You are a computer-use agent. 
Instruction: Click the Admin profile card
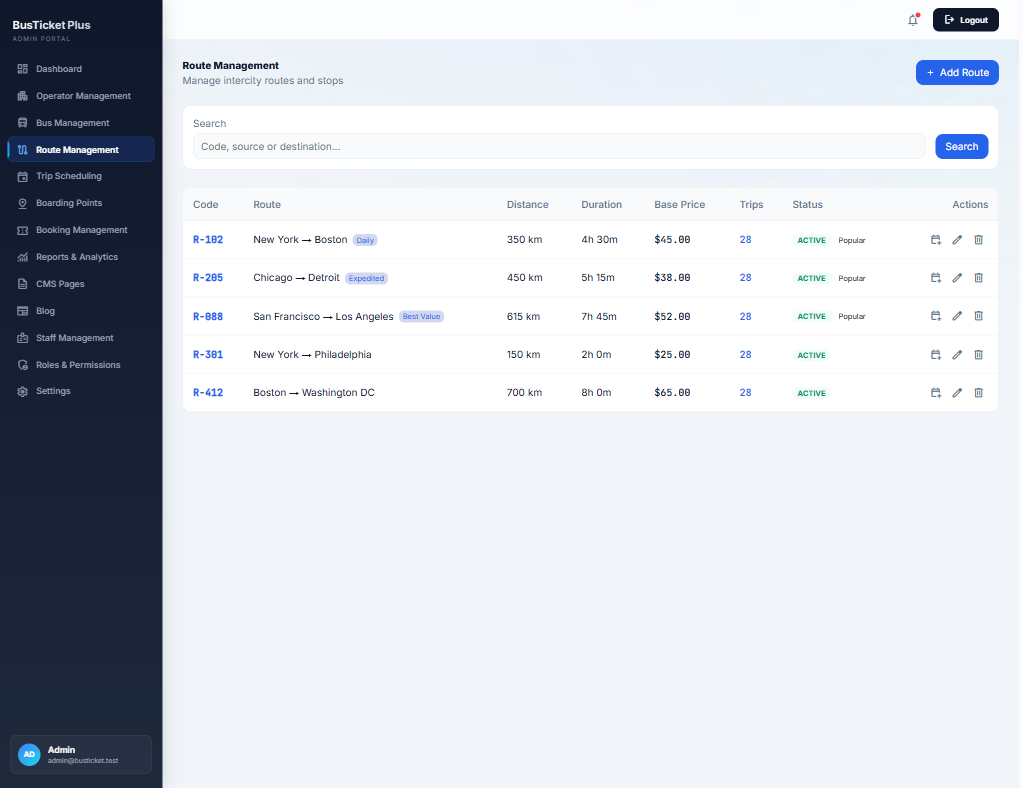pyautogui.click(x=81, y=755)
